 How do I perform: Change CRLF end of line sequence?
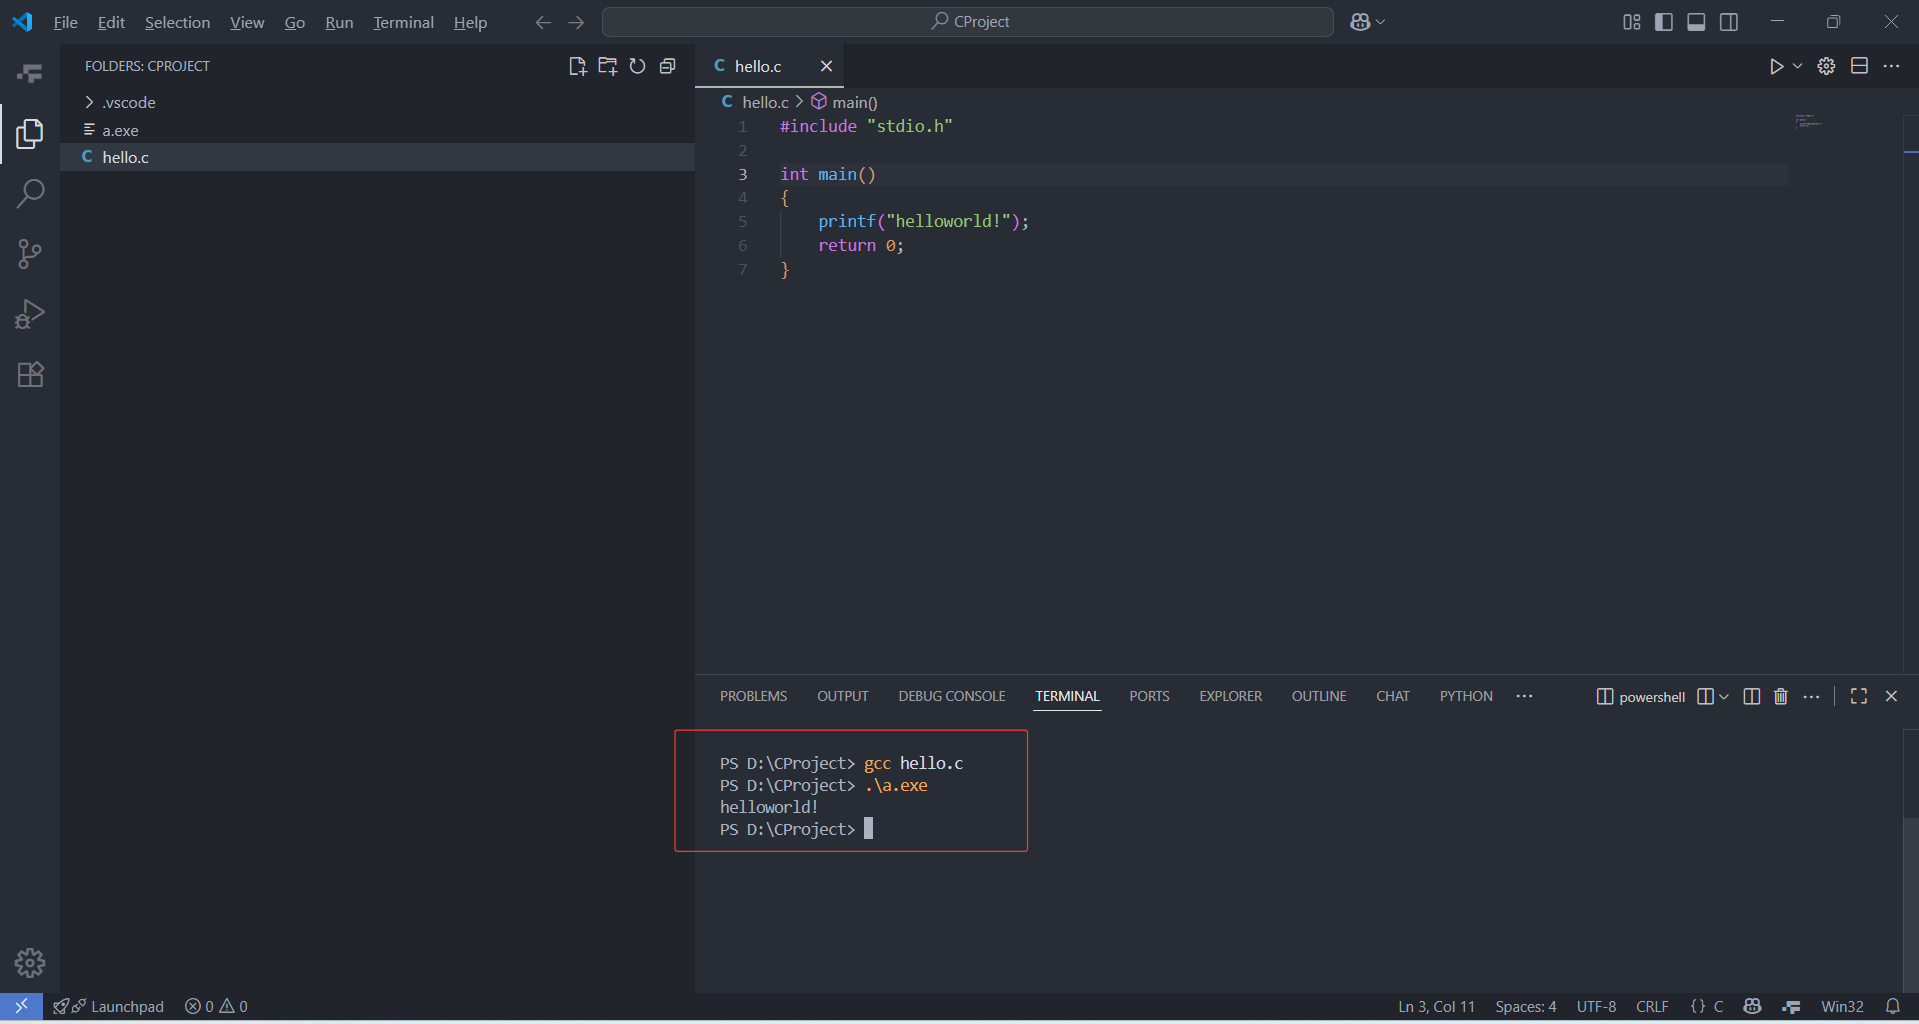pyautogui.click(x=1652, y=1006)
